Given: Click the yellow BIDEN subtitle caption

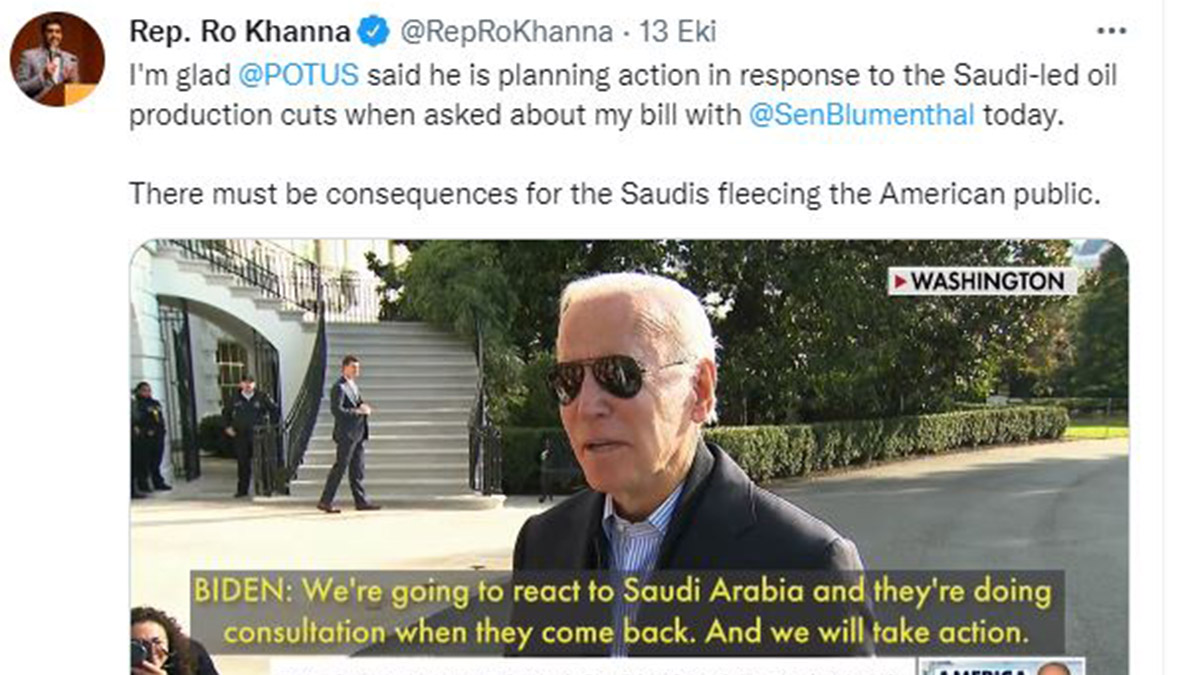Looking at the screenshot, I should pyautogui.click(x=622, y=611).
